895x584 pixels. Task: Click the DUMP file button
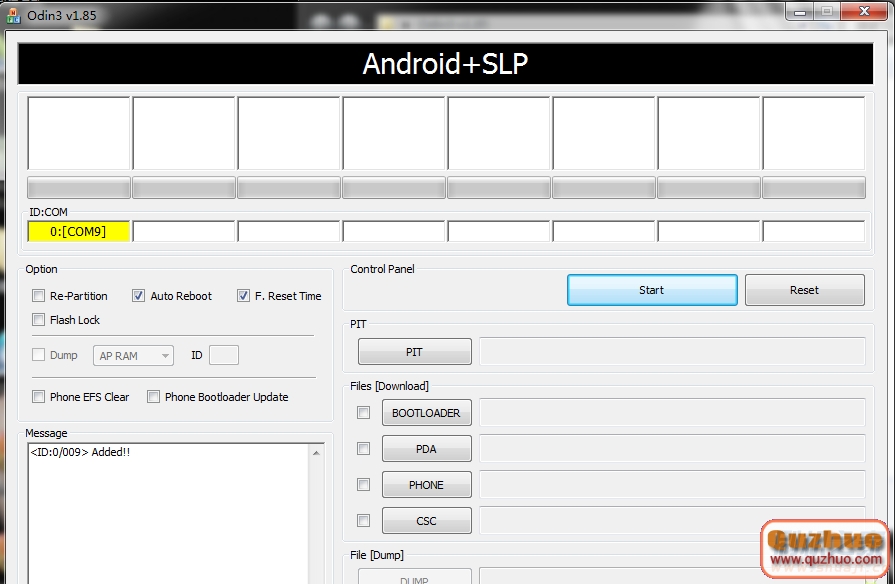pos(414,577)
